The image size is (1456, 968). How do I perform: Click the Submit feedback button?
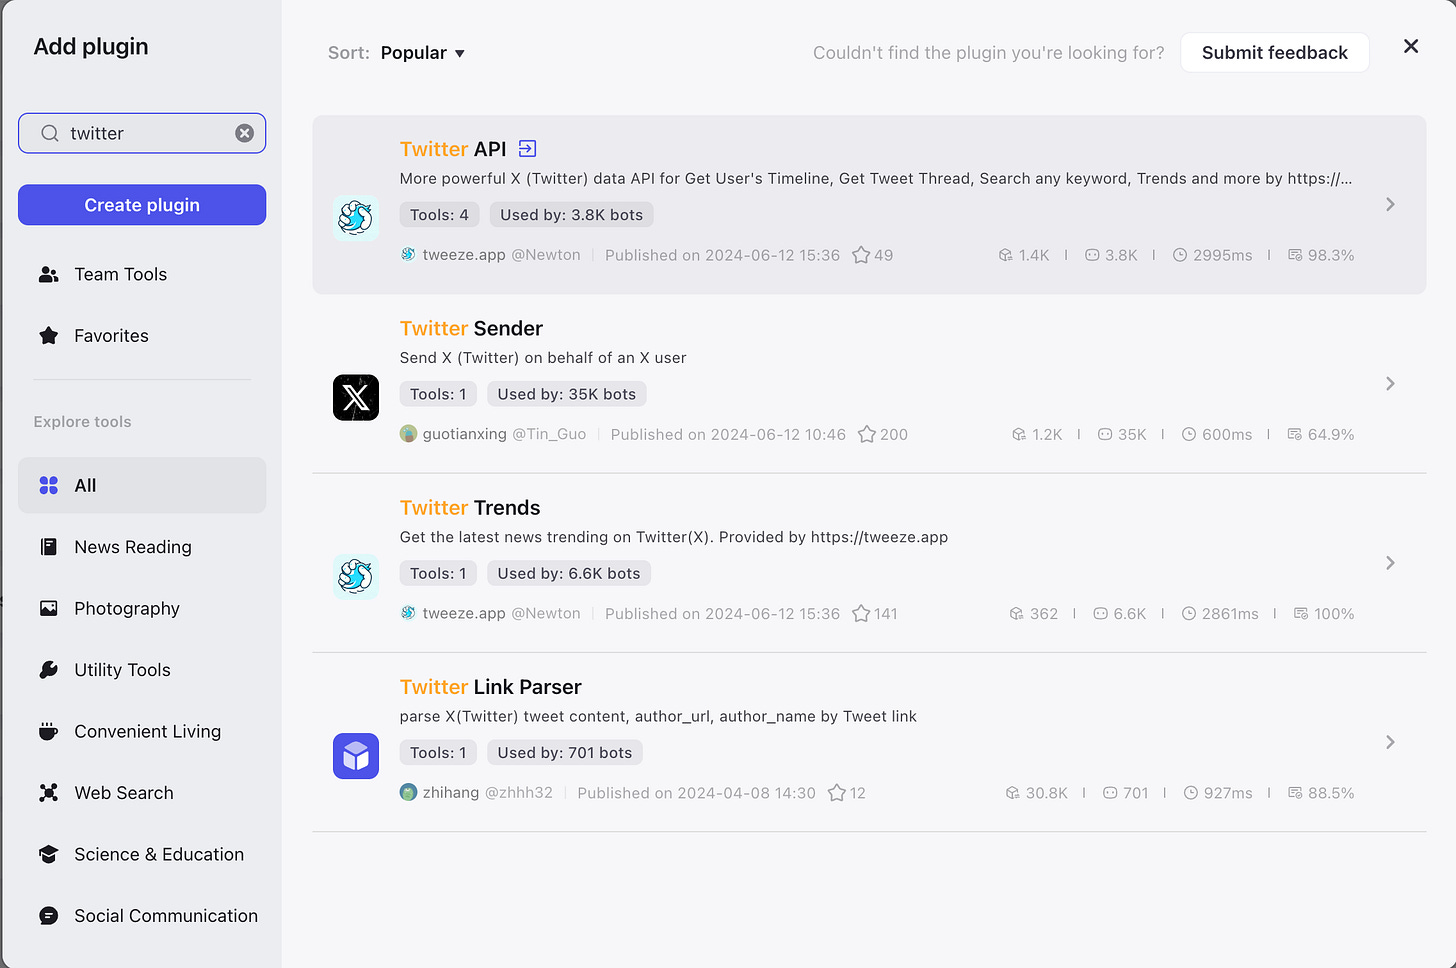1274,53
